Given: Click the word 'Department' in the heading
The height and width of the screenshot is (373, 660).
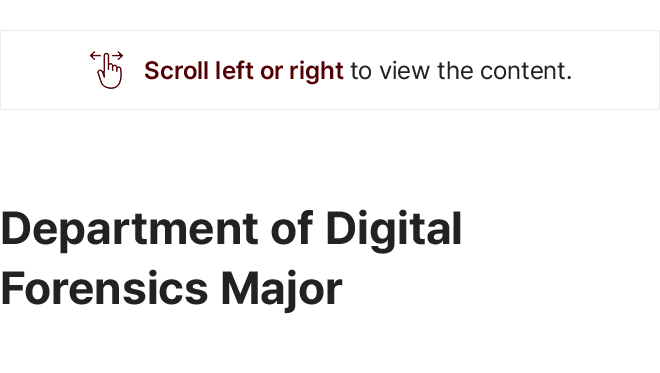Looking at the screenshot, I should coord(130,231).
